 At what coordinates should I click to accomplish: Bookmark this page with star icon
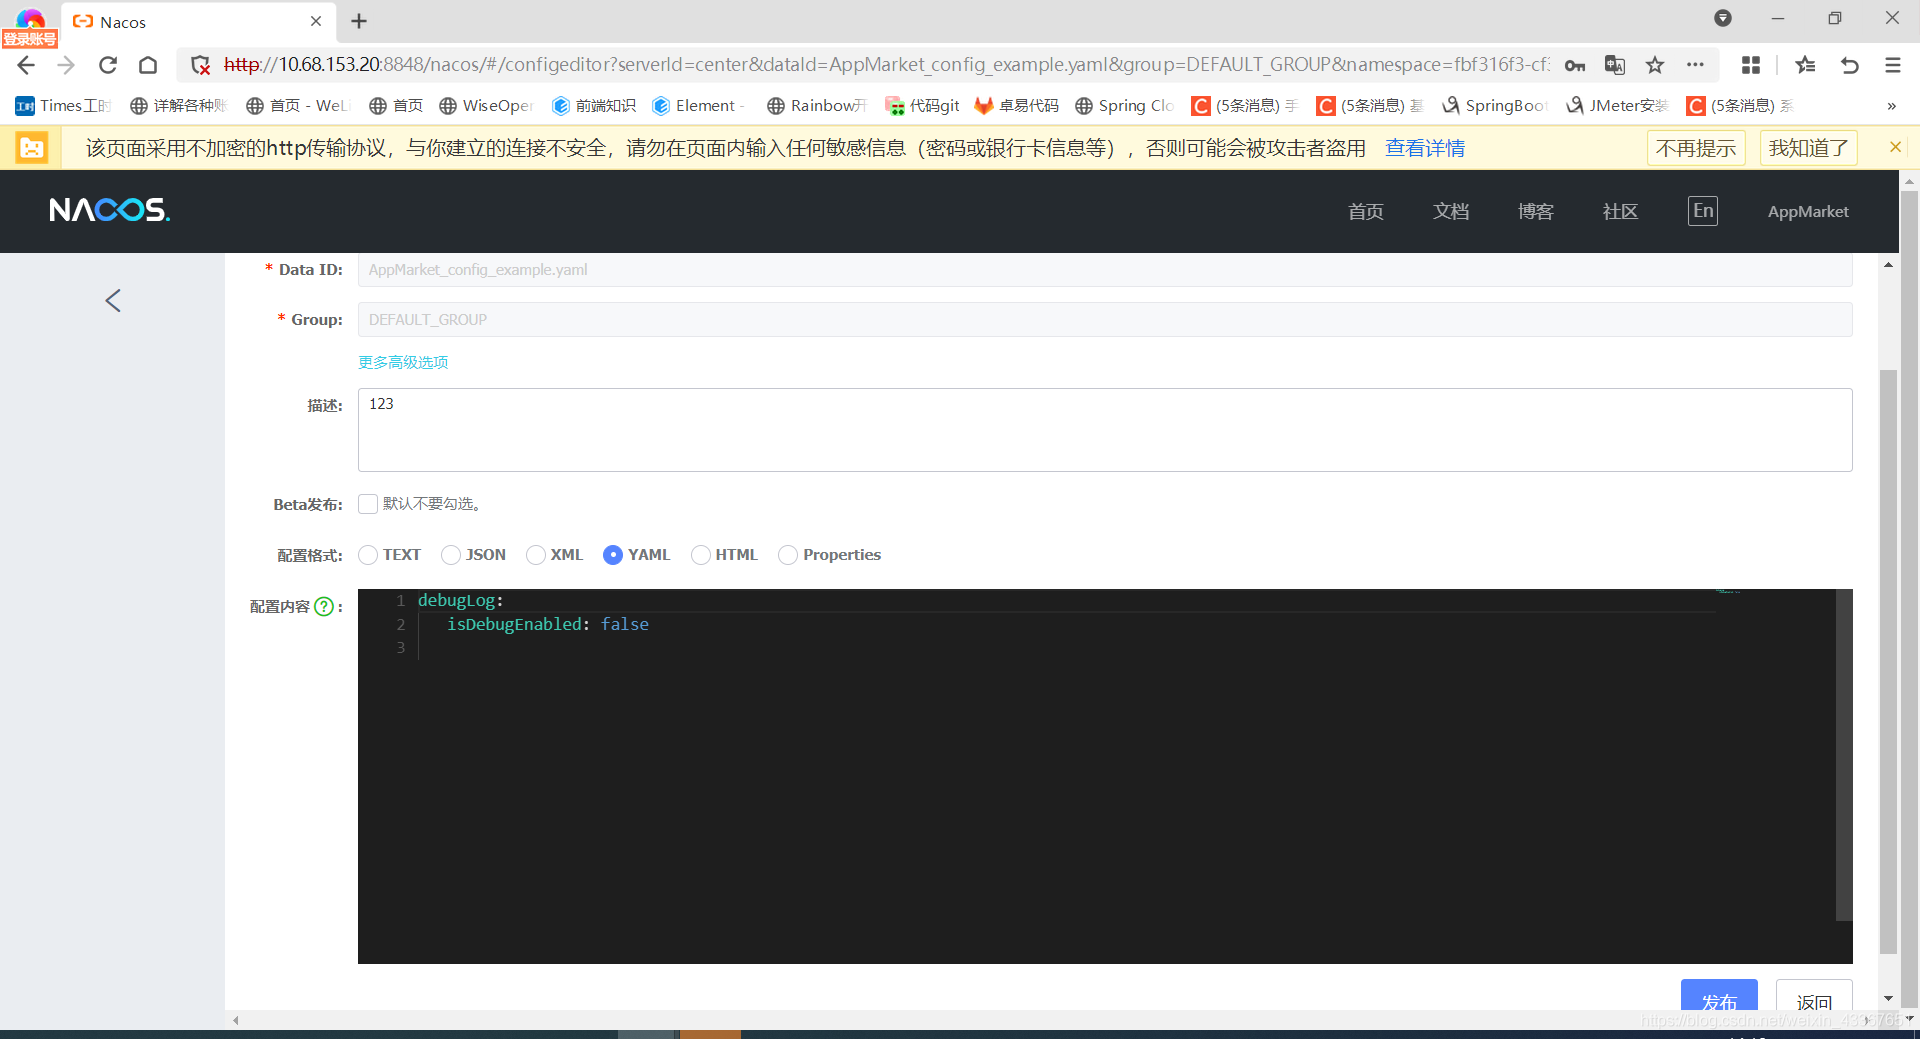coord(1655,65)
